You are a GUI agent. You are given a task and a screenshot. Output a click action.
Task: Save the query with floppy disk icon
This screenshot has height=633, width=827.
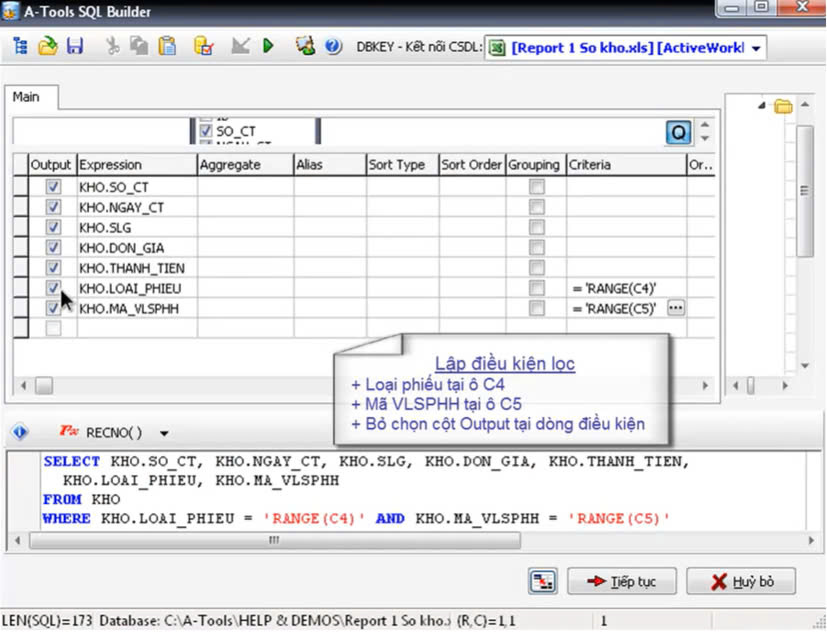click(x=75, y=46)
